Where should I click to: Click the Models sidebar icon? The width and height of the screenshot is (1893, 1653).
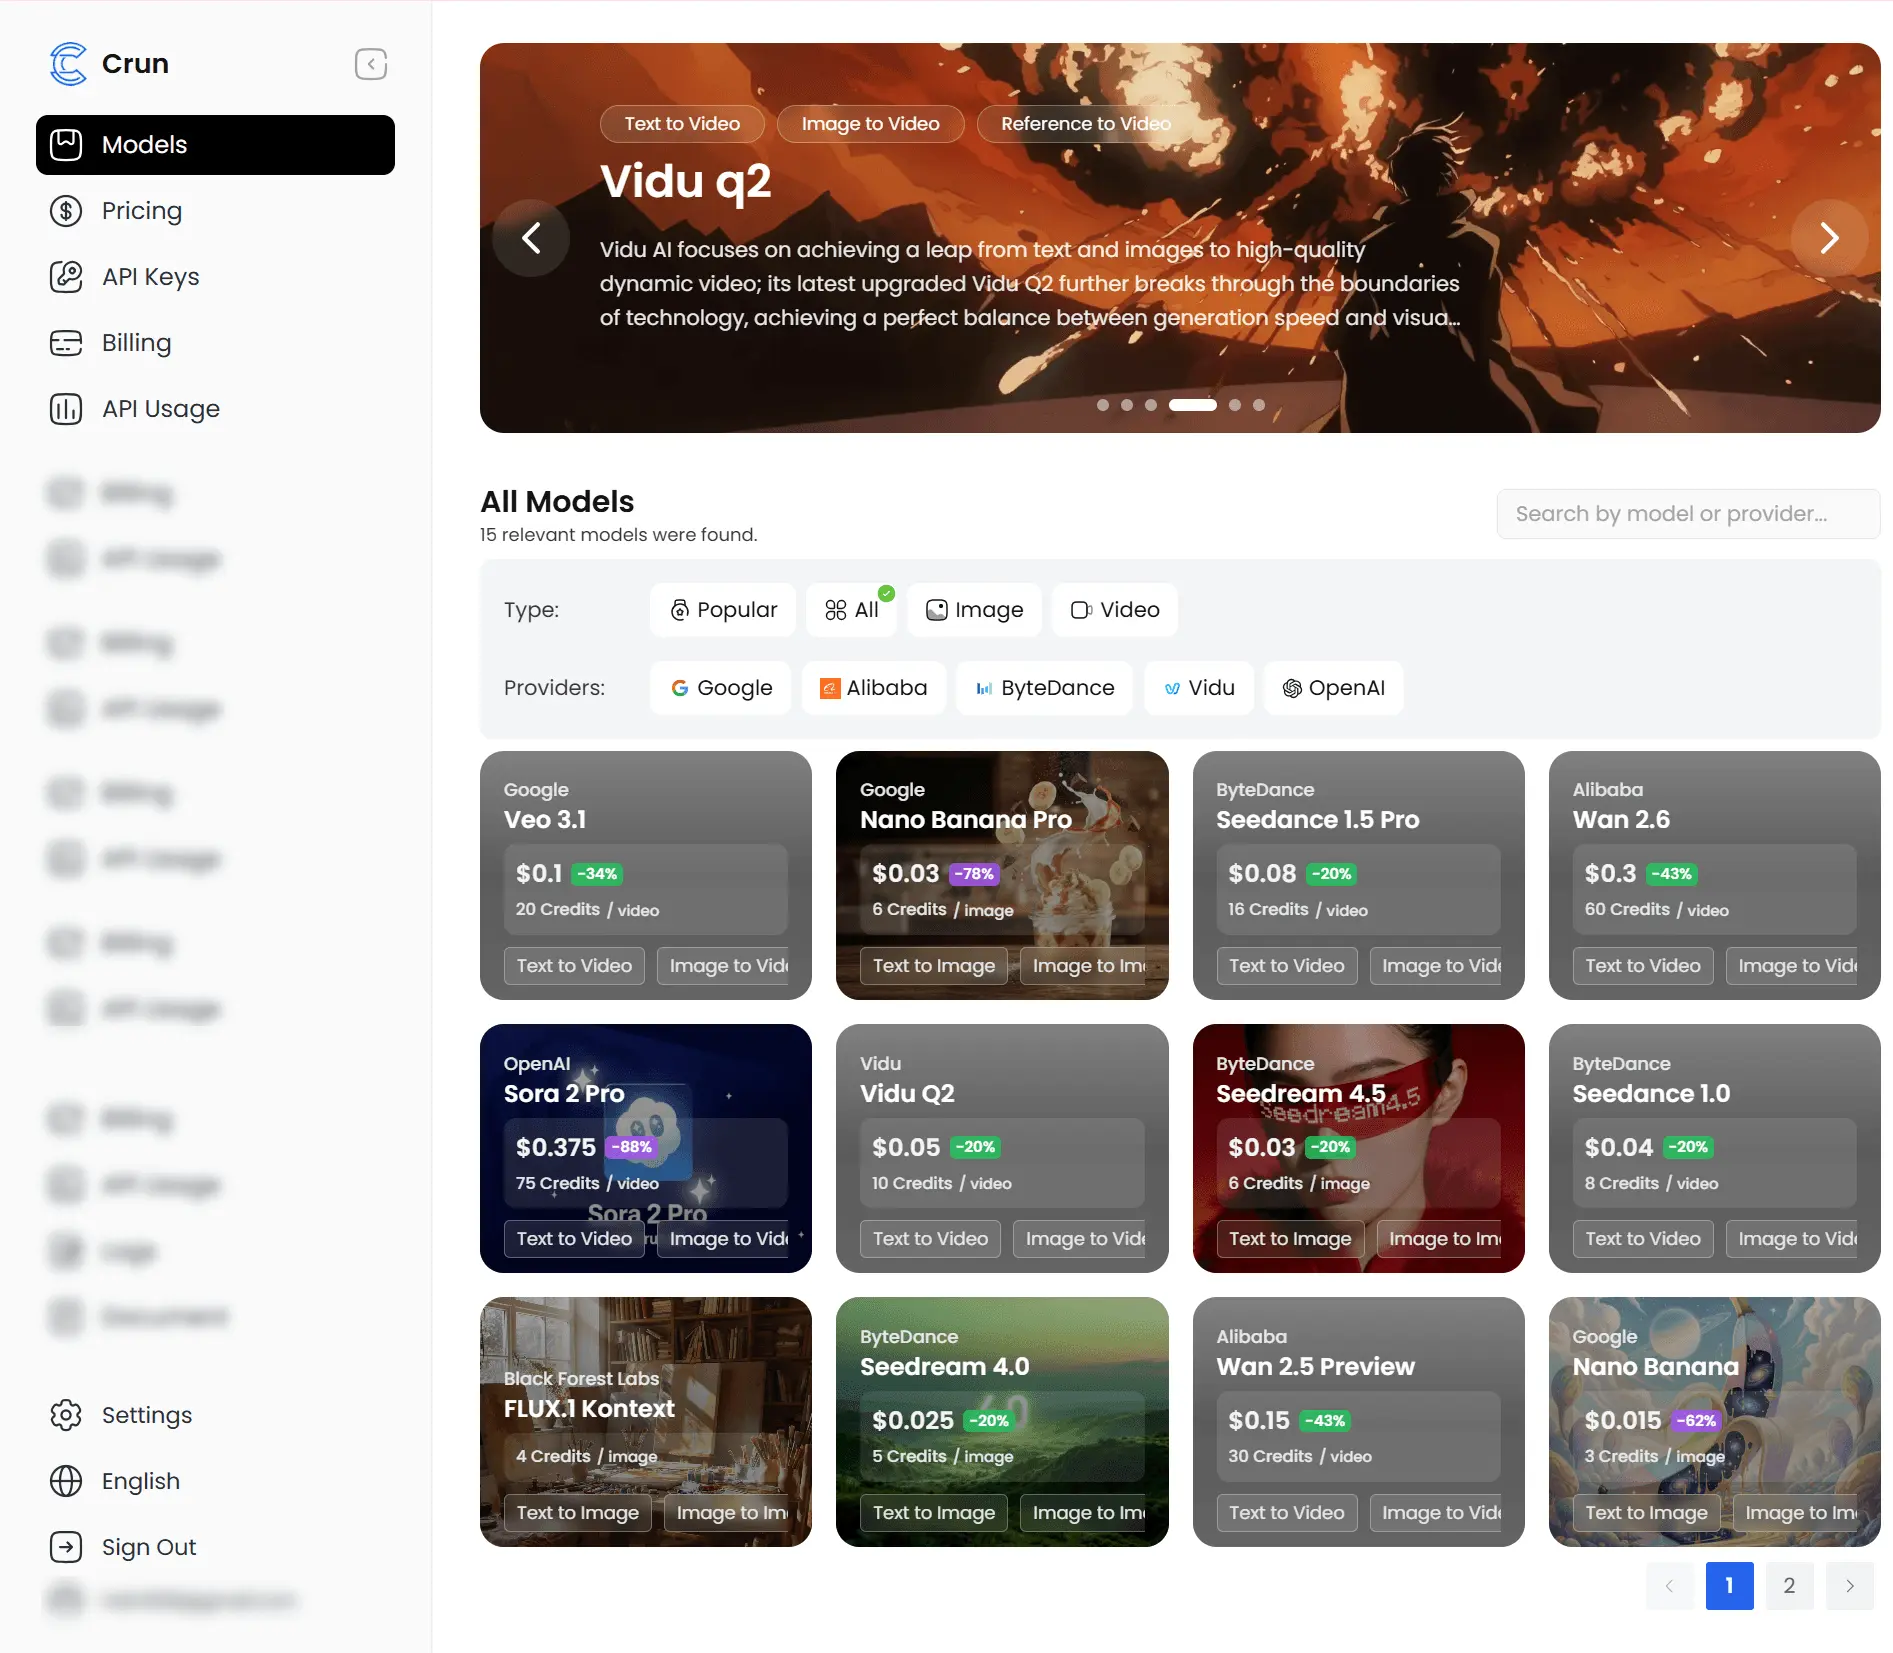pos(66,145)
